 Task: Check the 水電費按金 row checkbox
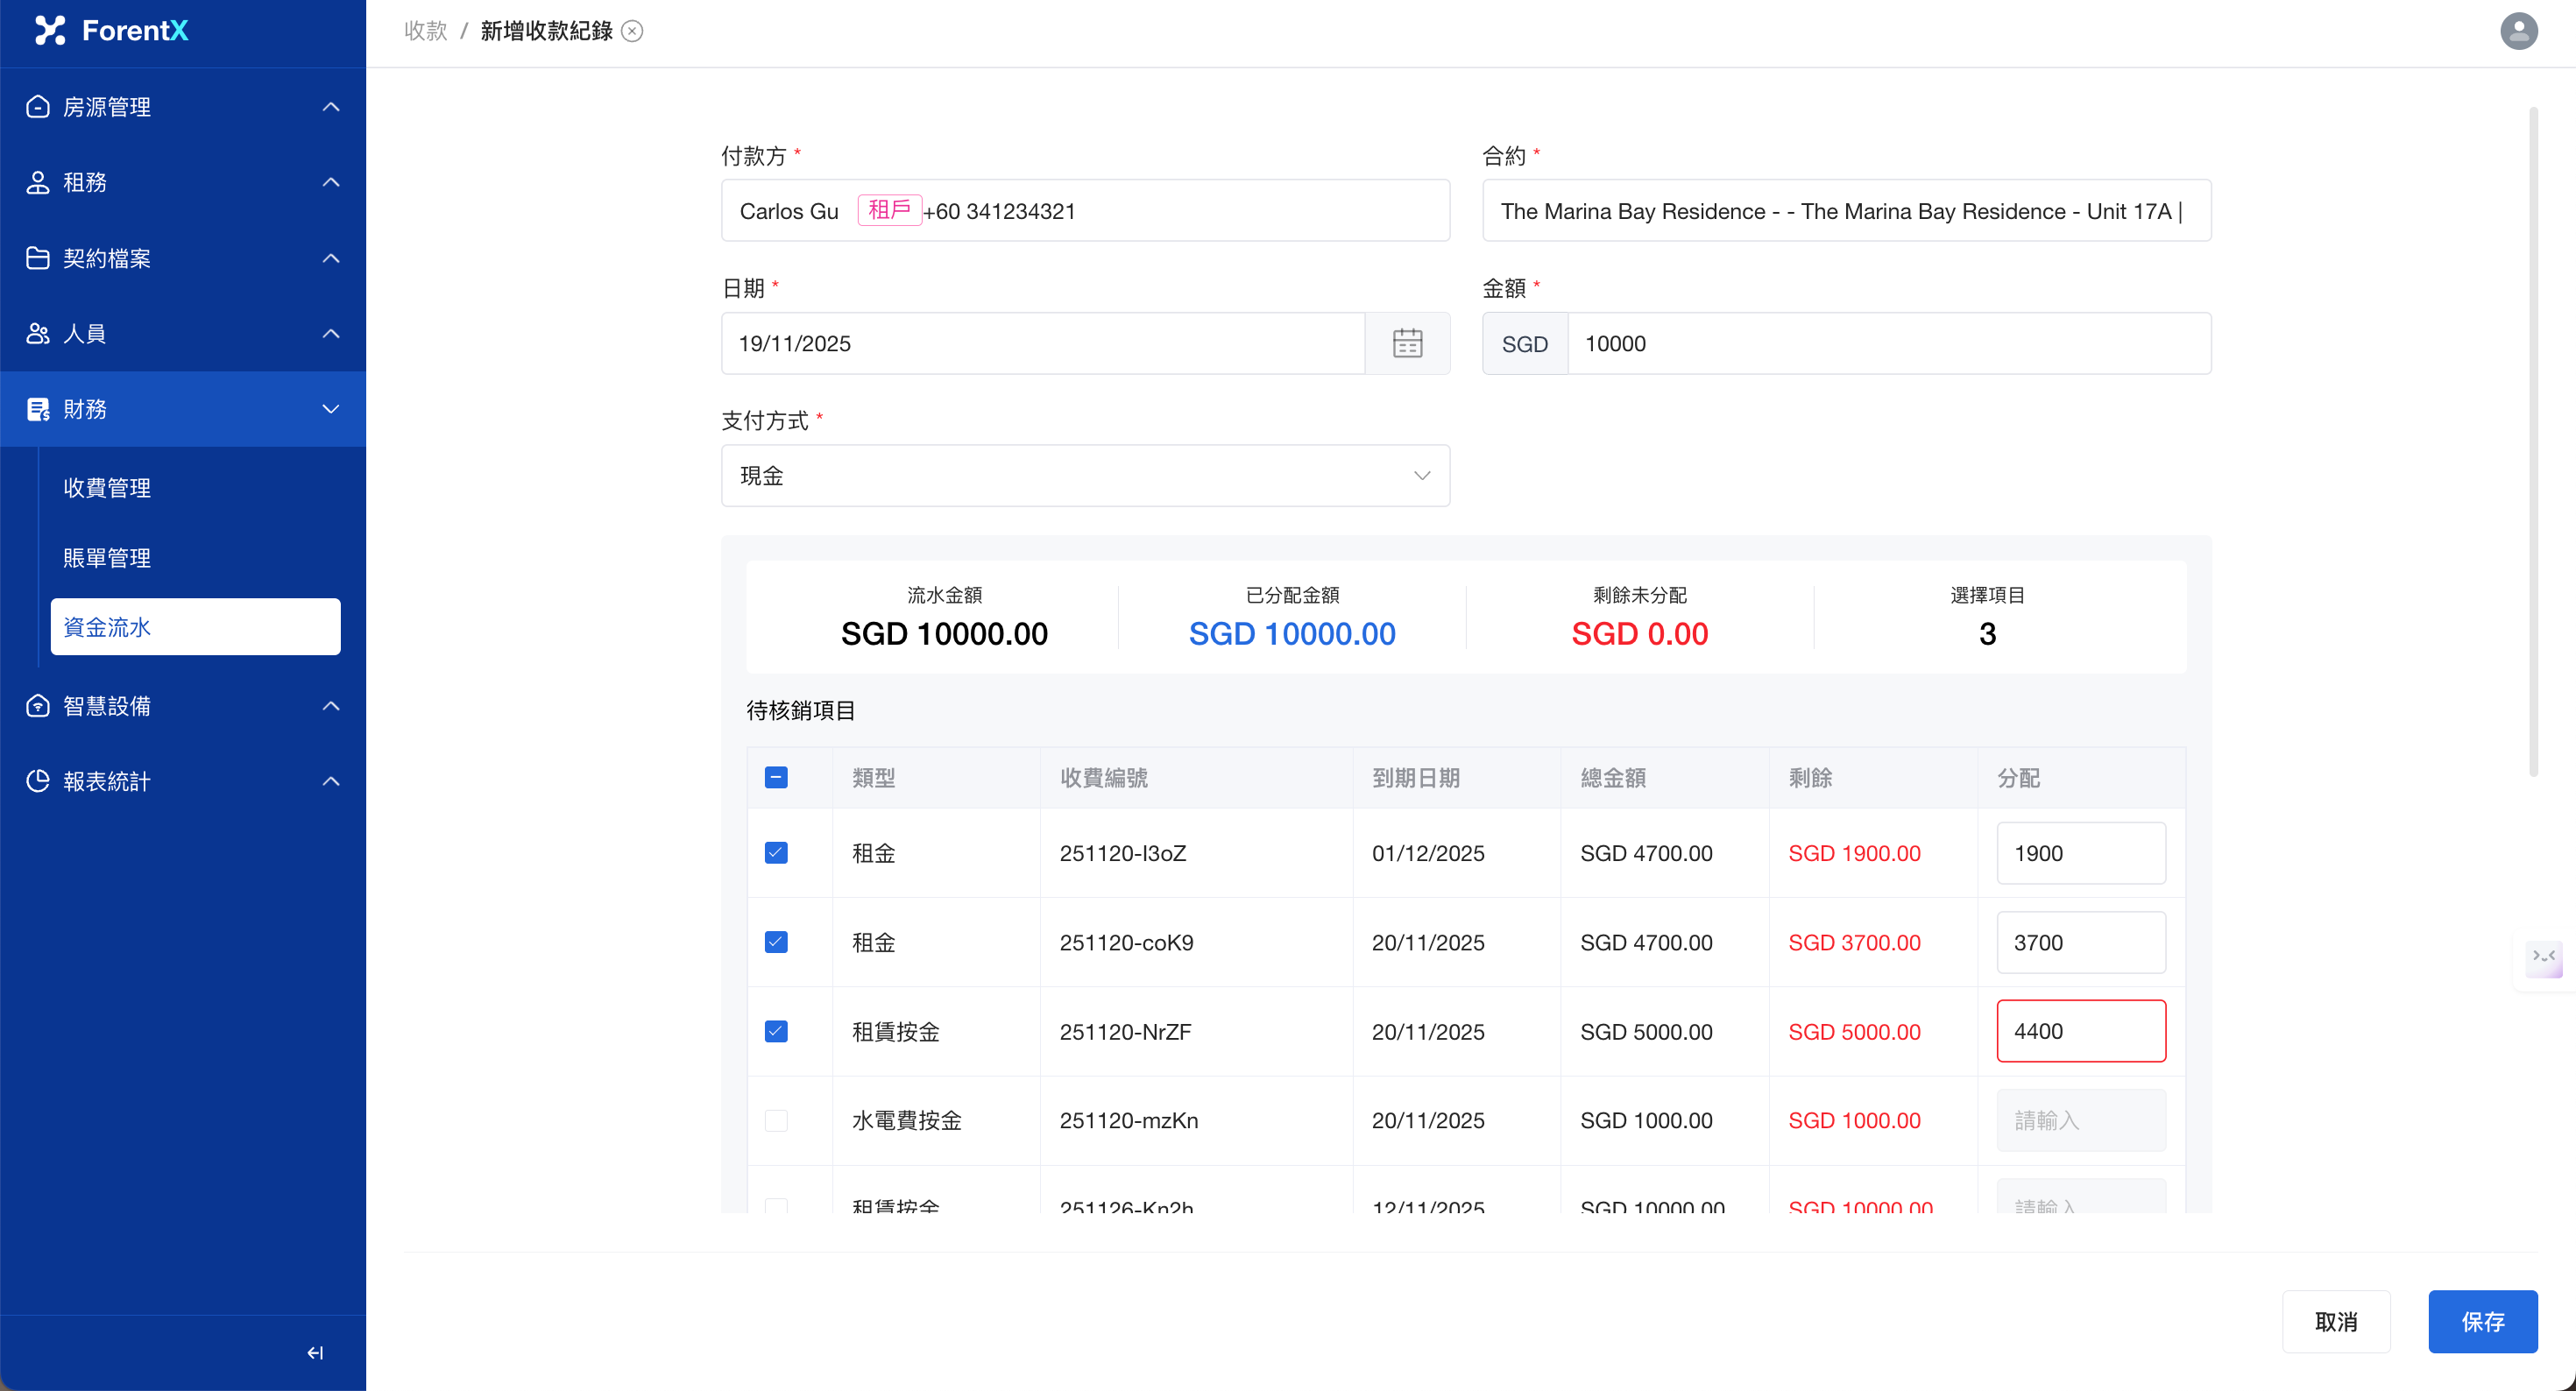point(776,1120)
